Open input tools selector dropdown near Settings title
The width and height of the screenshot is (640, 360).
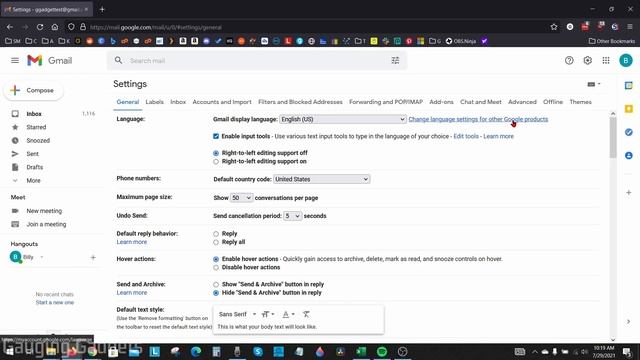pos(594,84)
